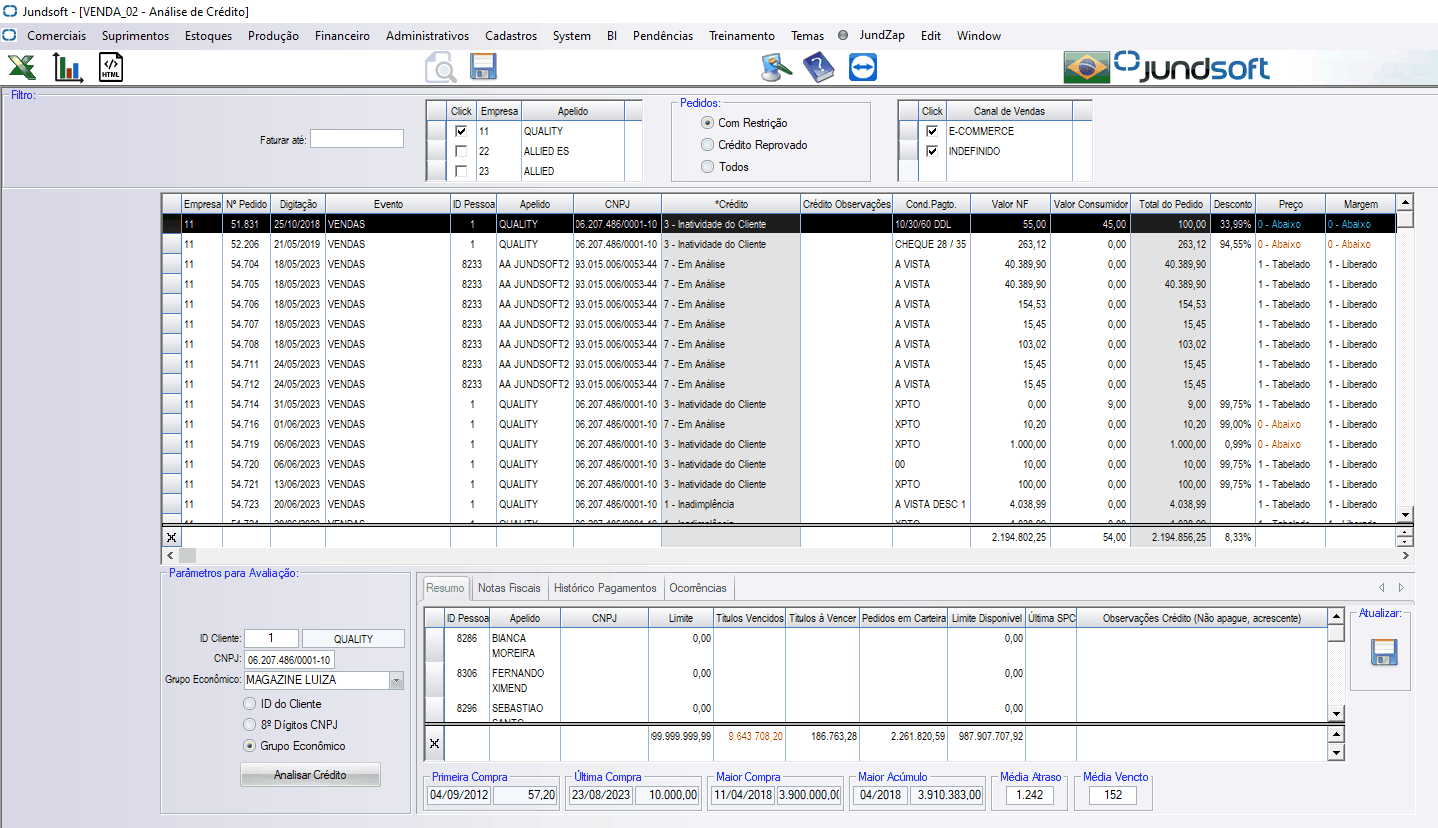Click the tab strip left arrow
This screenshot has height=828, width=1438.
1382,587
